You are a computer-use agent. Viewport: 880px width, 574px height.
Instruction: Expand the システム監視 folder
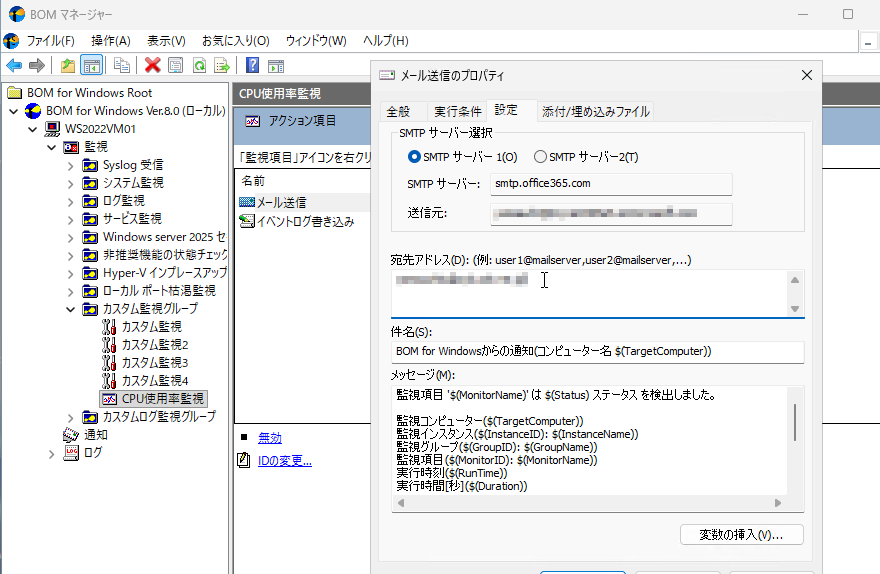coord(70,183)
